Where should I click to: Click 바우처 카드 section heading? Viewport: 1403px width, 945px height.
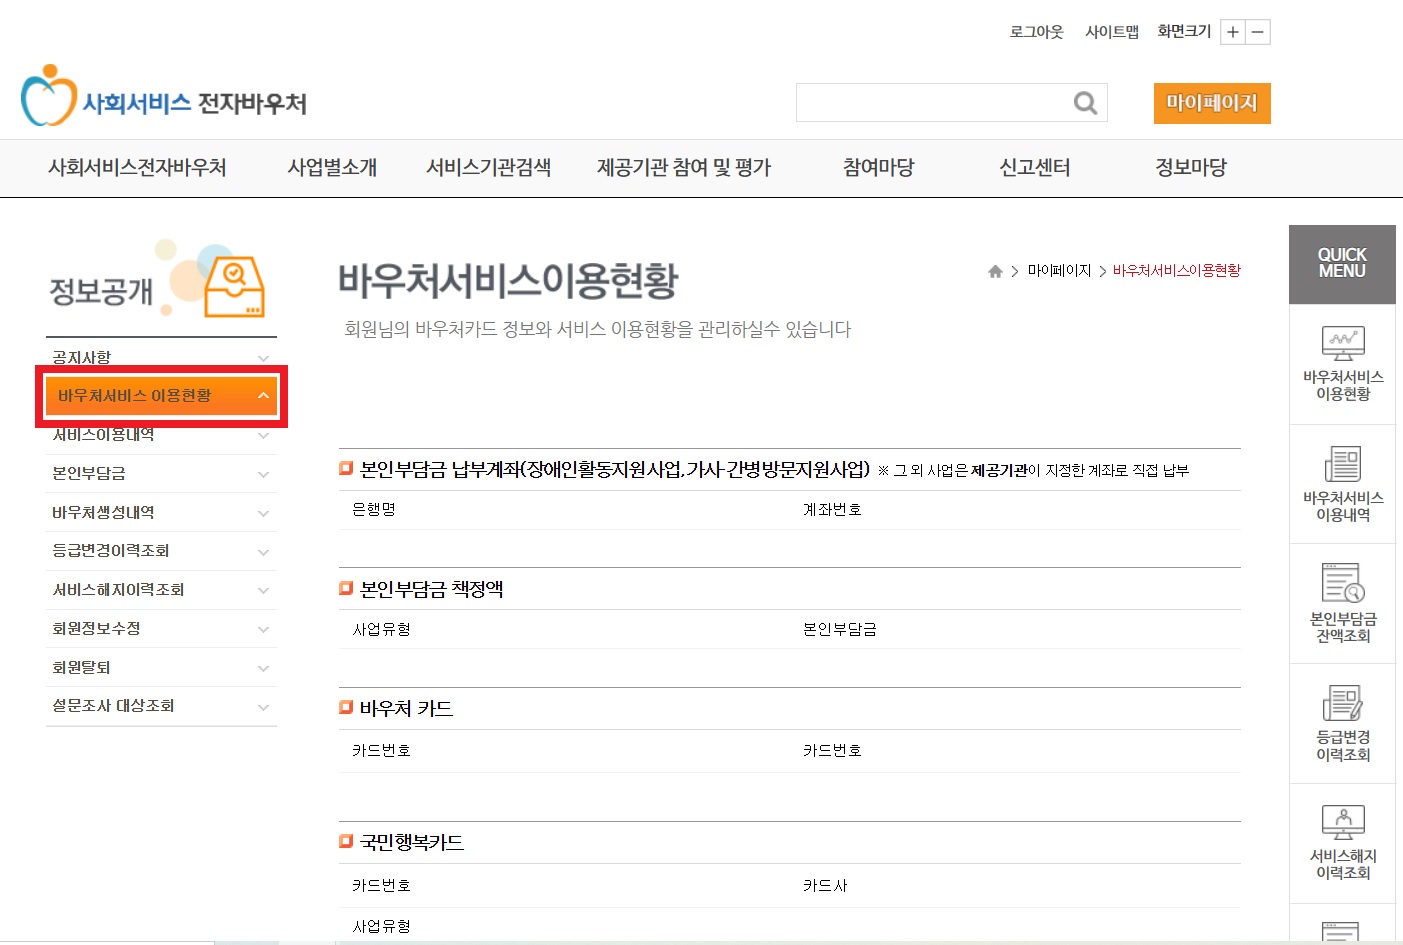tap(406, 709)
